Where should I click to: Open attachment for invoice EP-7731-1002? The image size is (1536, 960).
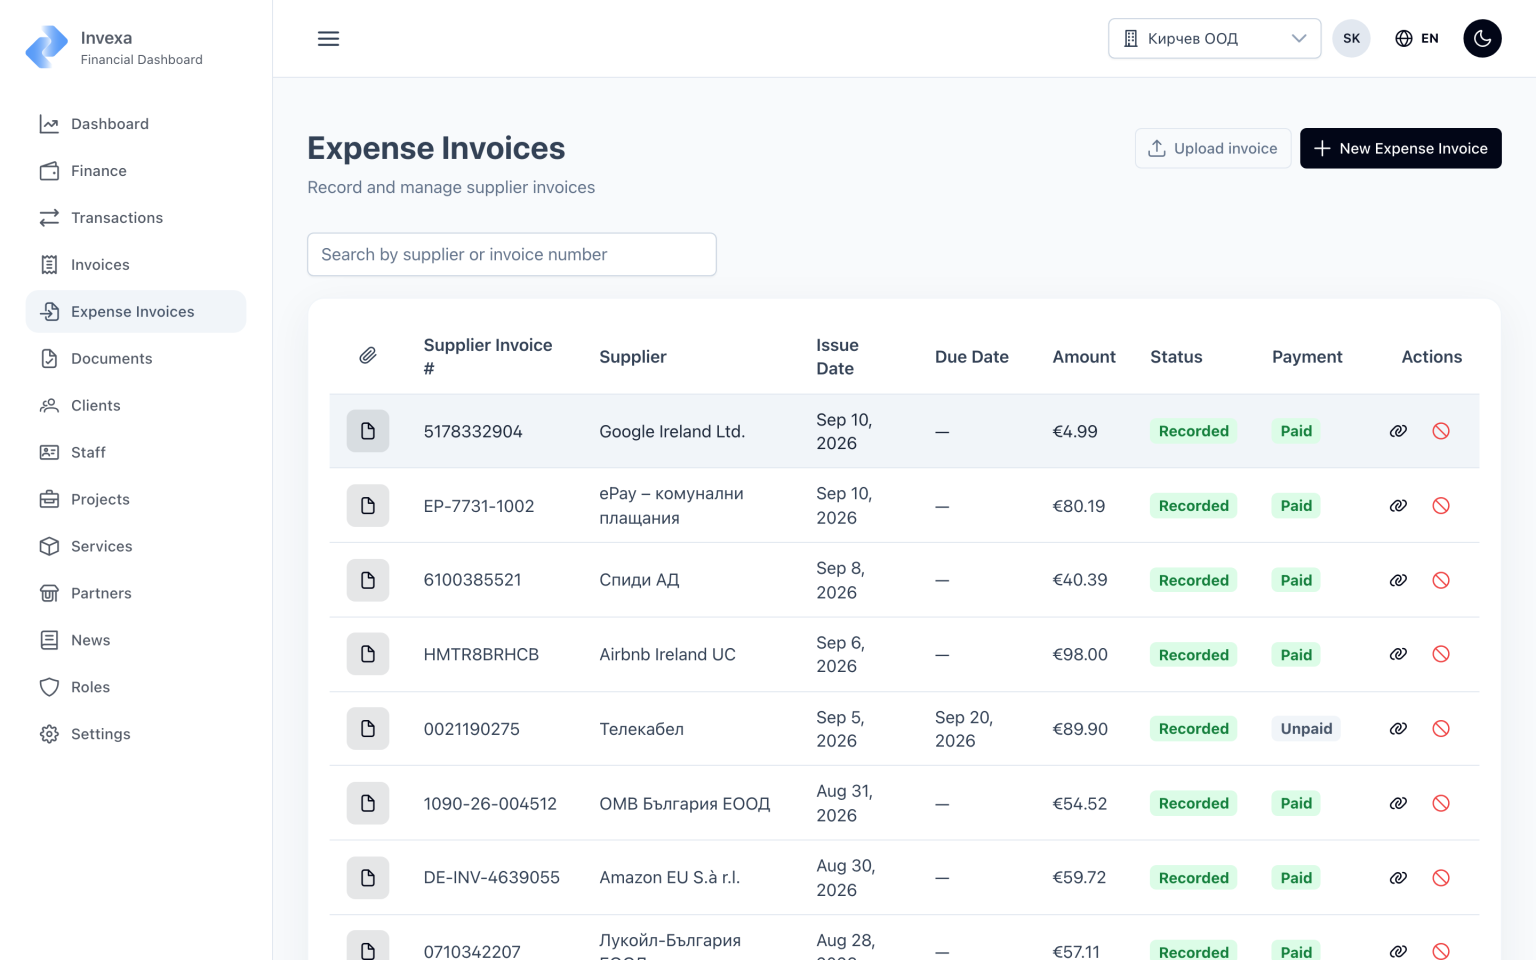(x=368, y=506)
